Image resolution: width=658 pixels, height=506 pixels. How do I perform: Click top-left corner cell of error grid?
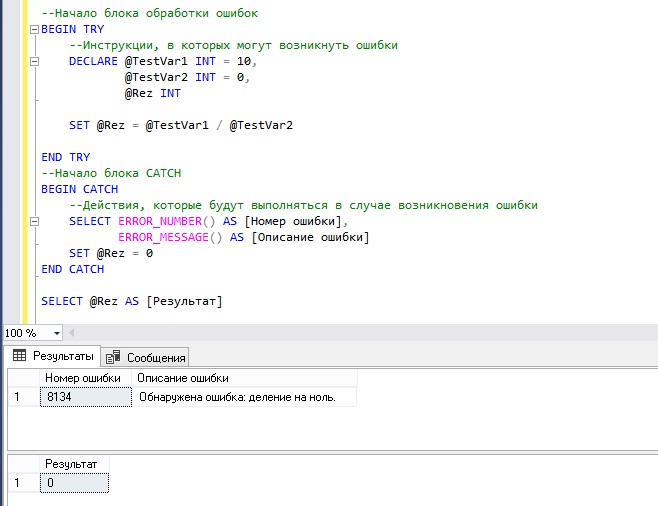22,378
